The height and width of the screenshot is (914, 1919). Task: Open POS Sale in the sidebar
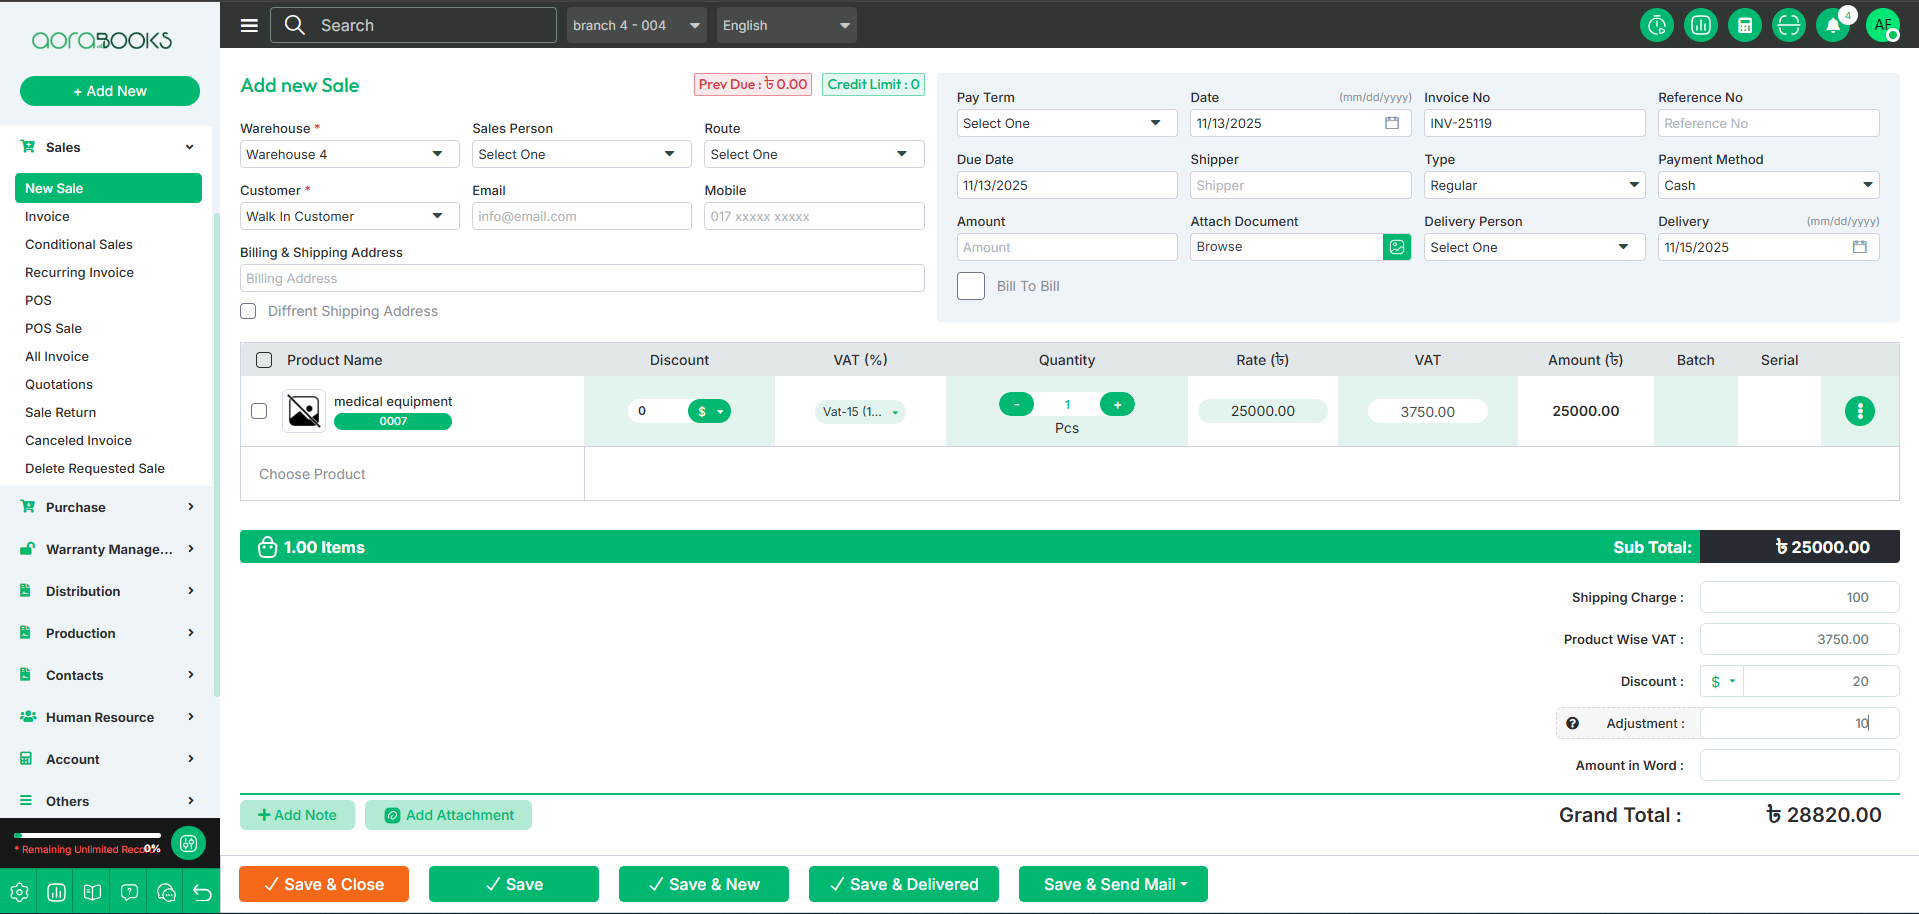click(x=53, y=328)
